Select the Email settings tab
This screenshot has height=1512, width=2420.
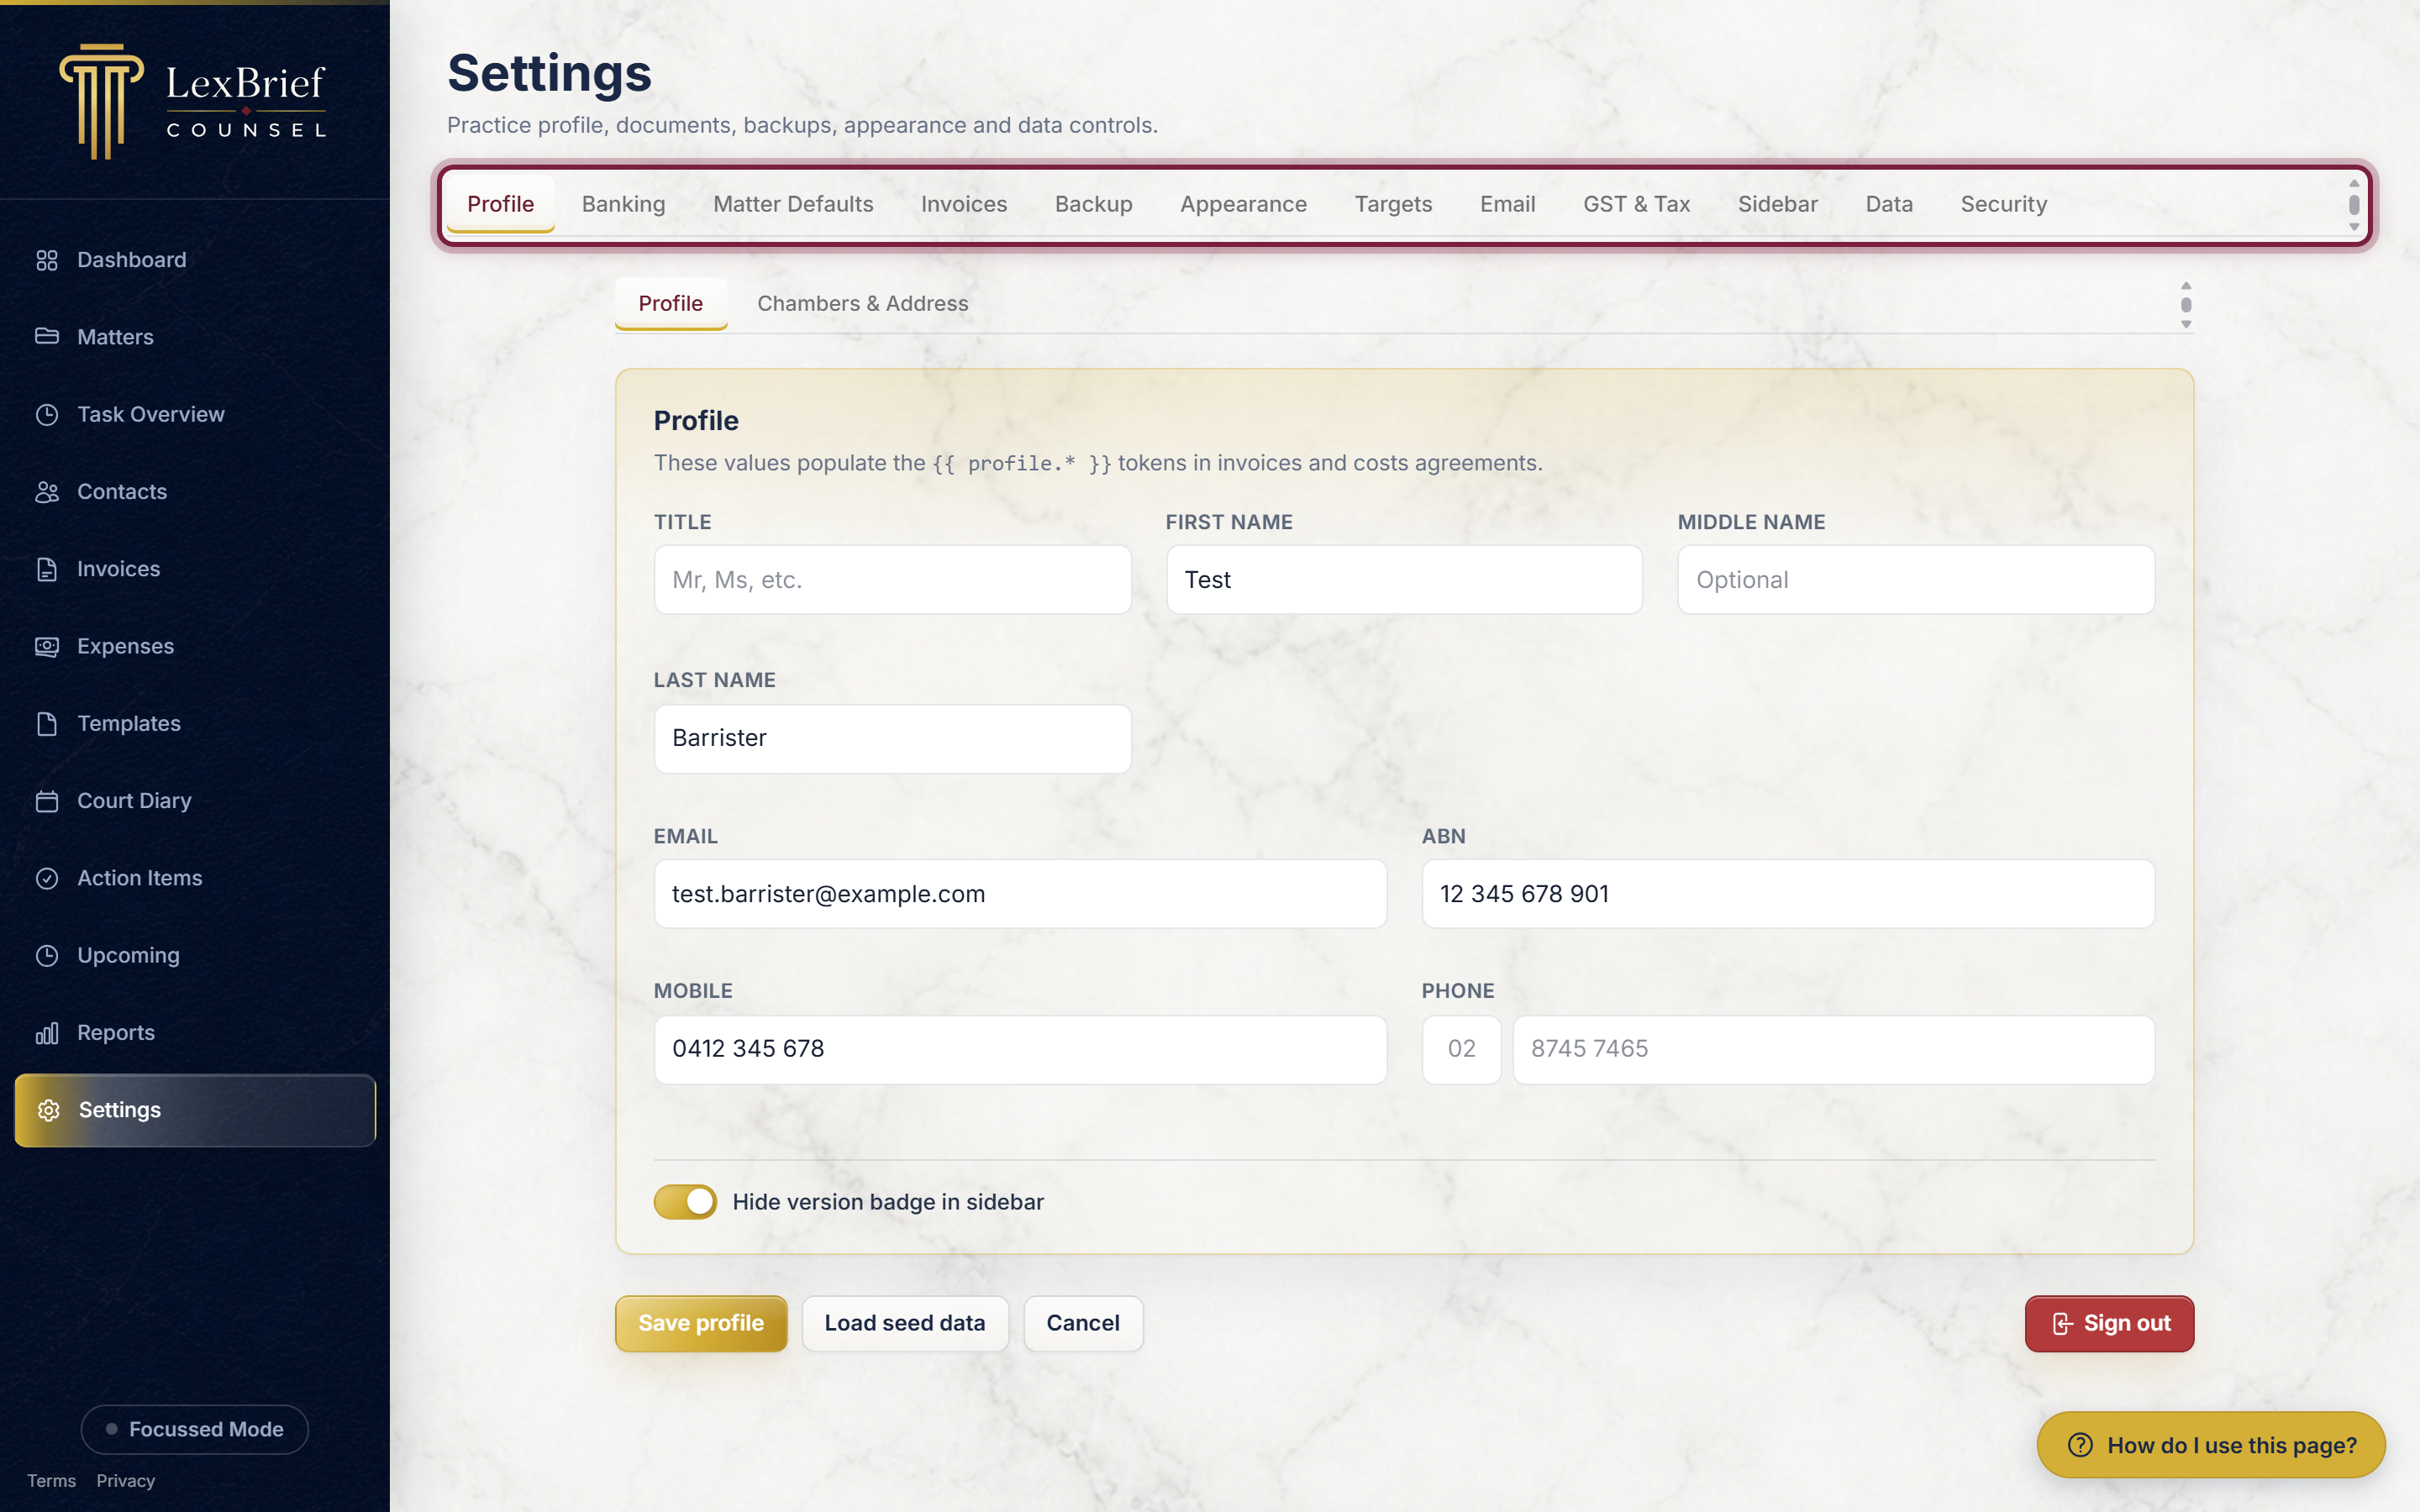tap(1507, 204)
